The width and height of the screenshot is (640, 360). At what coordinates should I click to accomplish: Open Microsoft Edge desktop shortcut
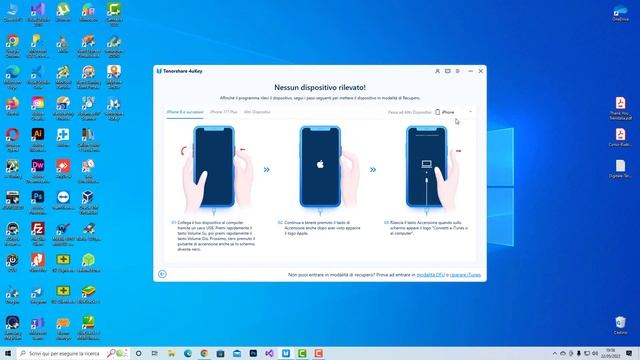click(x=13, y=76)
